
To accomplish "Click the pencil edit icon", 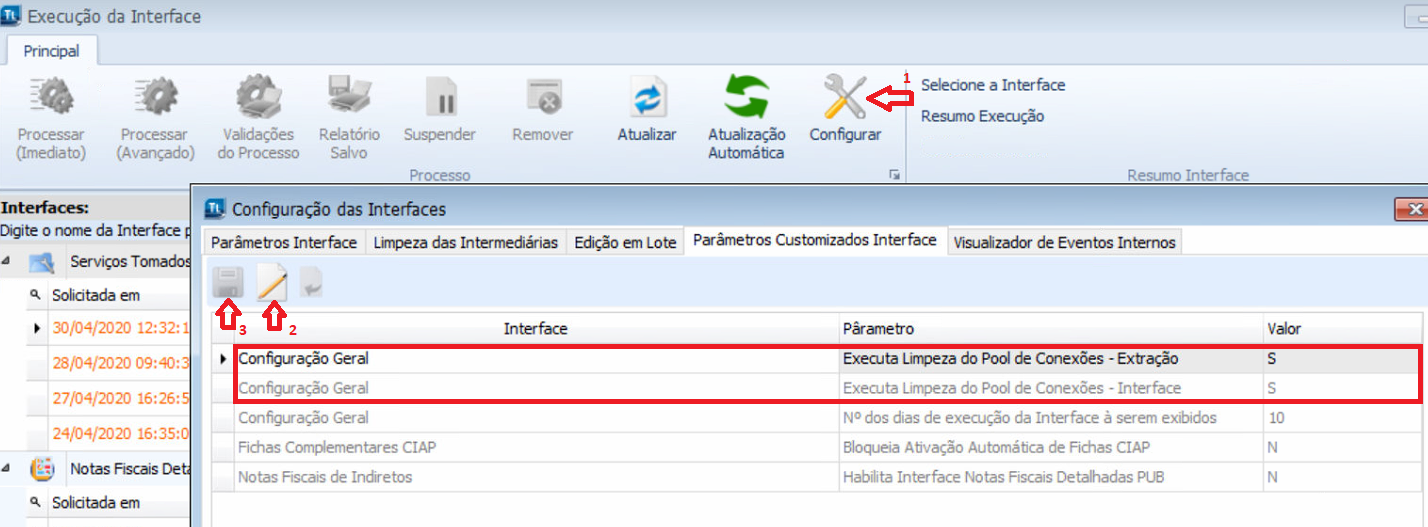I will 271,285.
